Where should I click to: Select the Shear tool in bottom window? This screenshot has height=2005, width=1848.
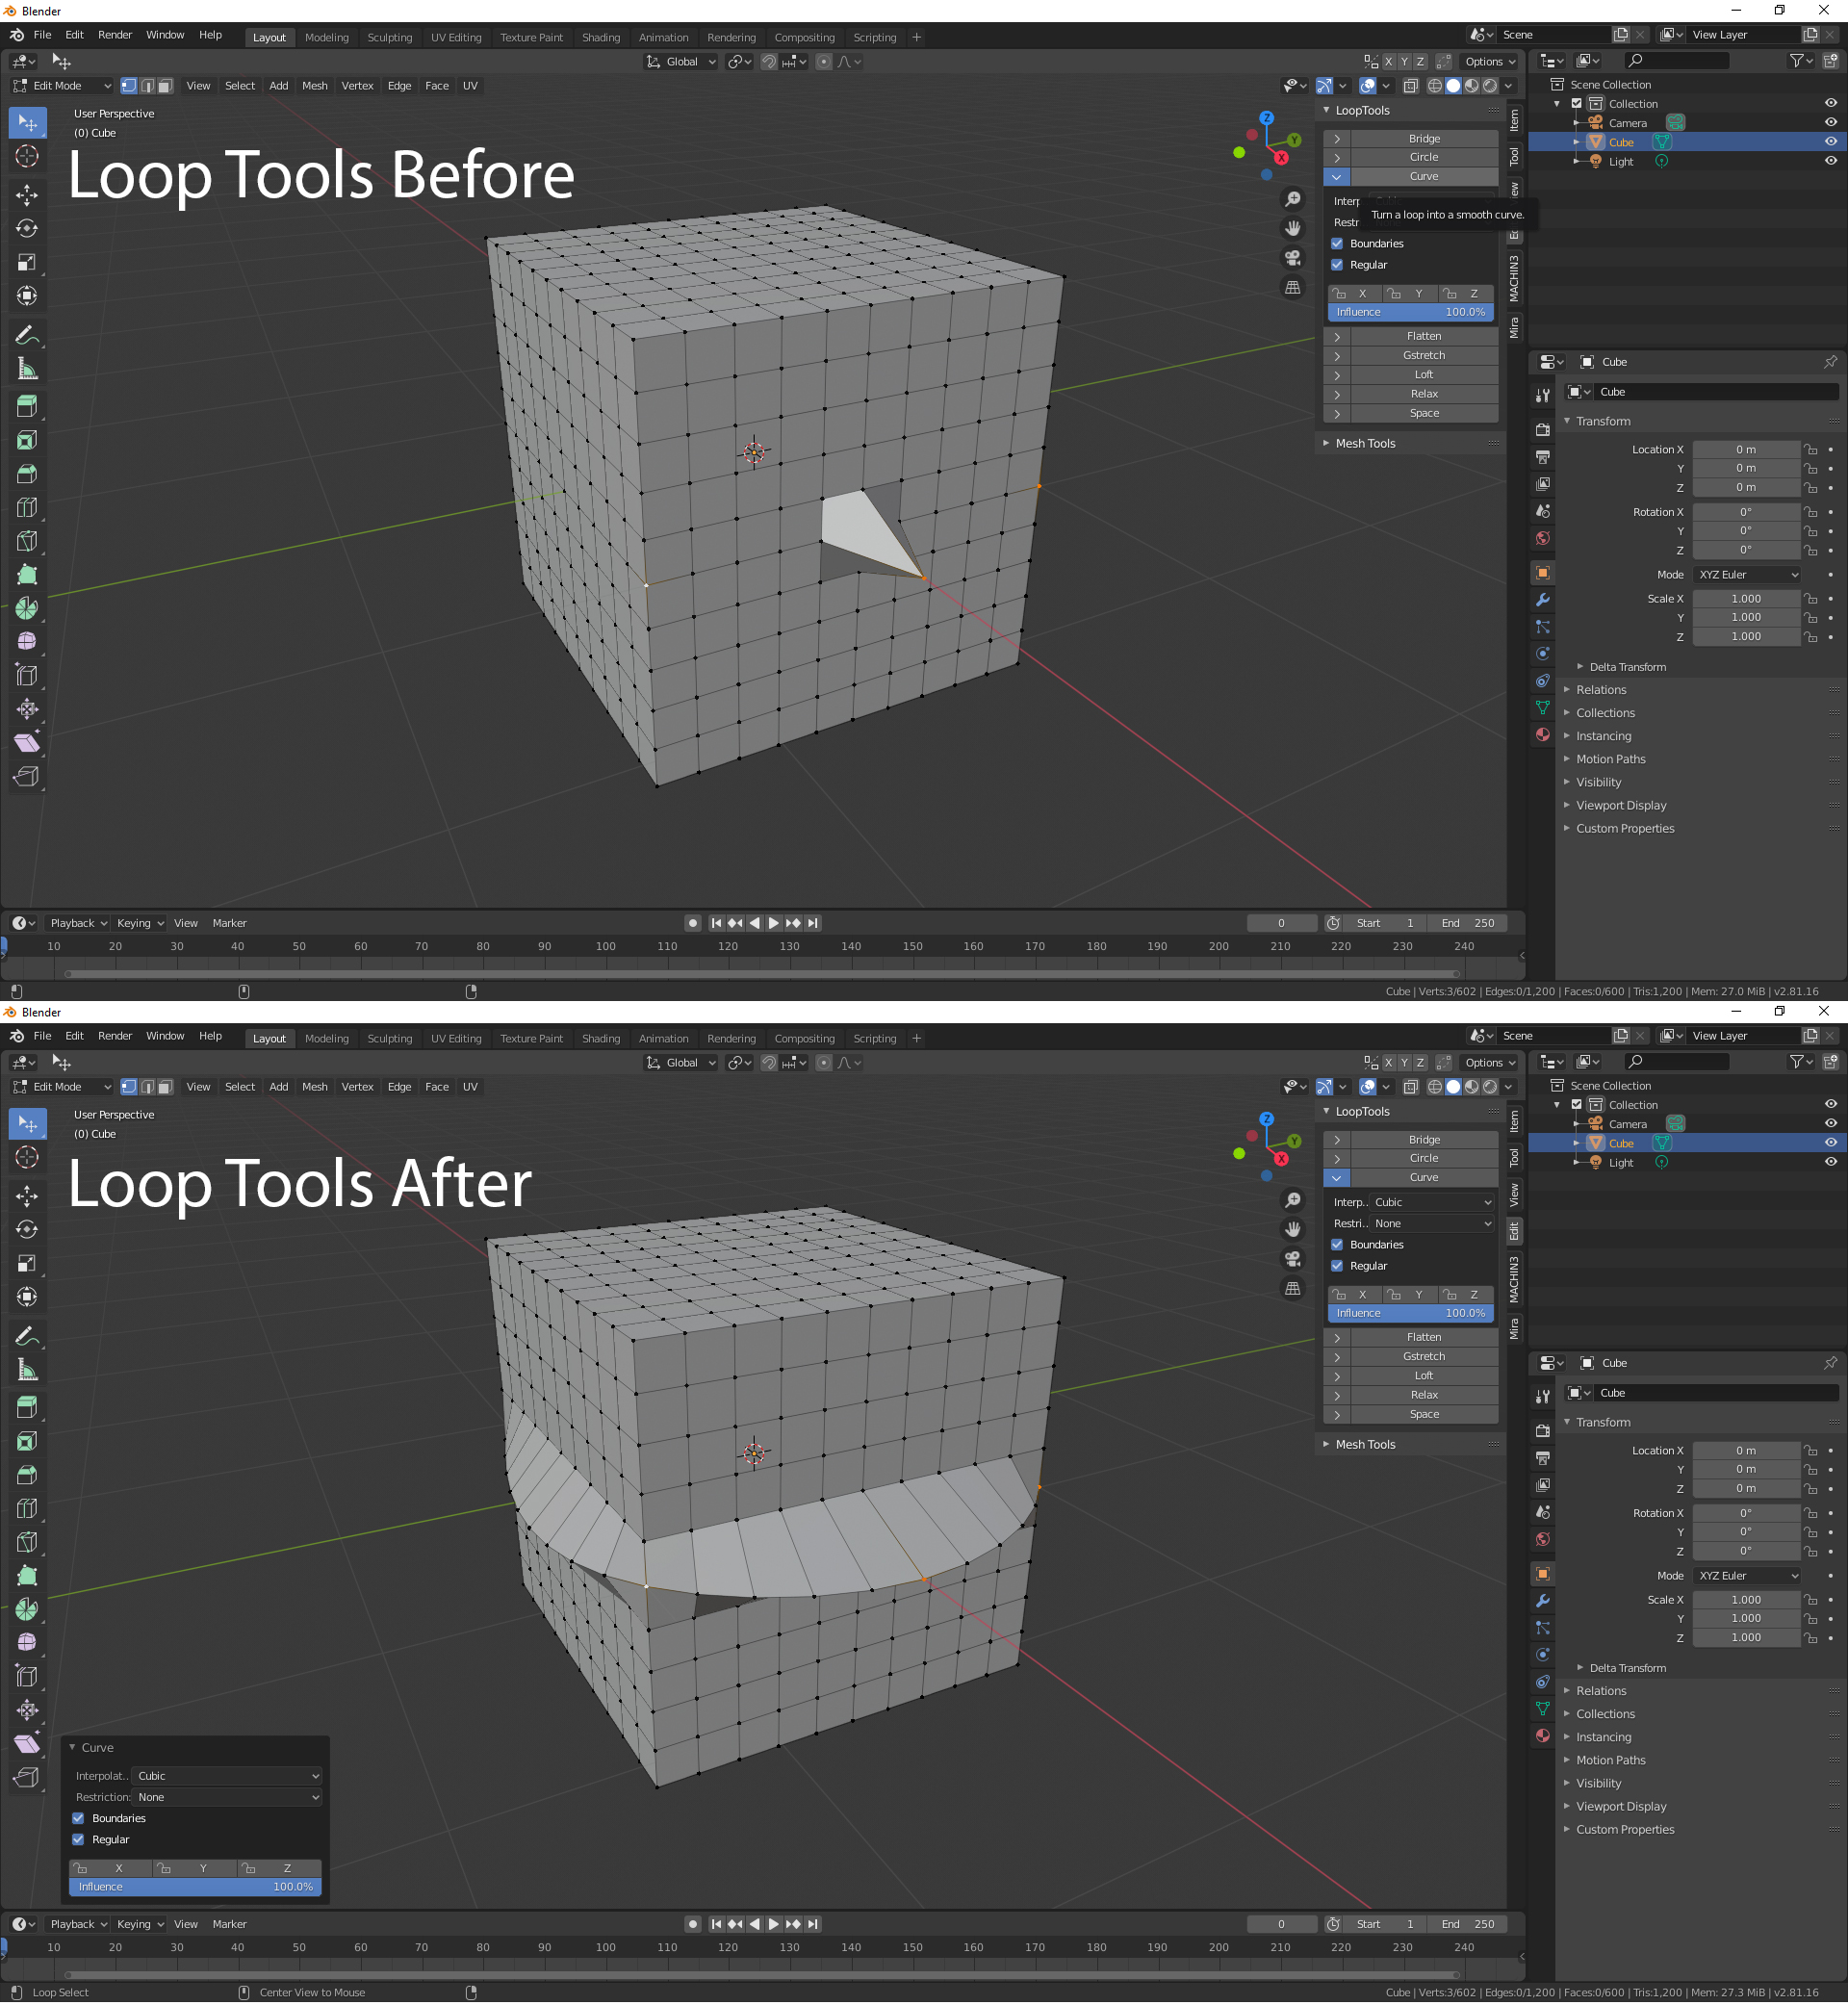point(27,1744)
